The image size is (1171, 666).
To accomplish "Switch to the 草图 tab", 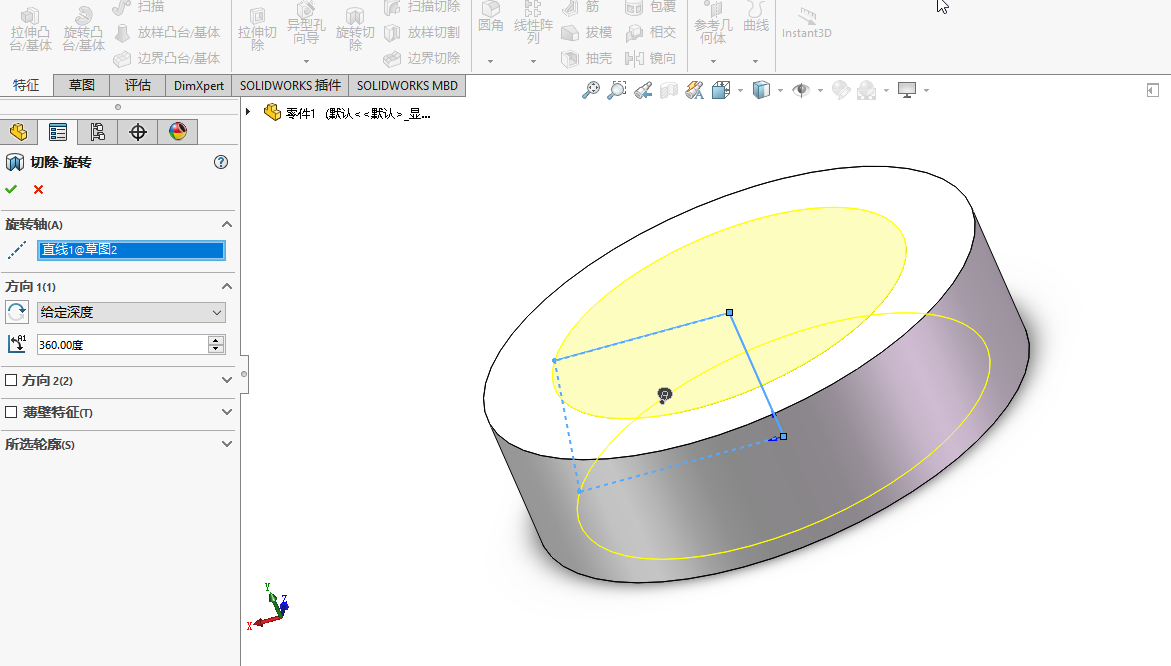I will (82, 86).
